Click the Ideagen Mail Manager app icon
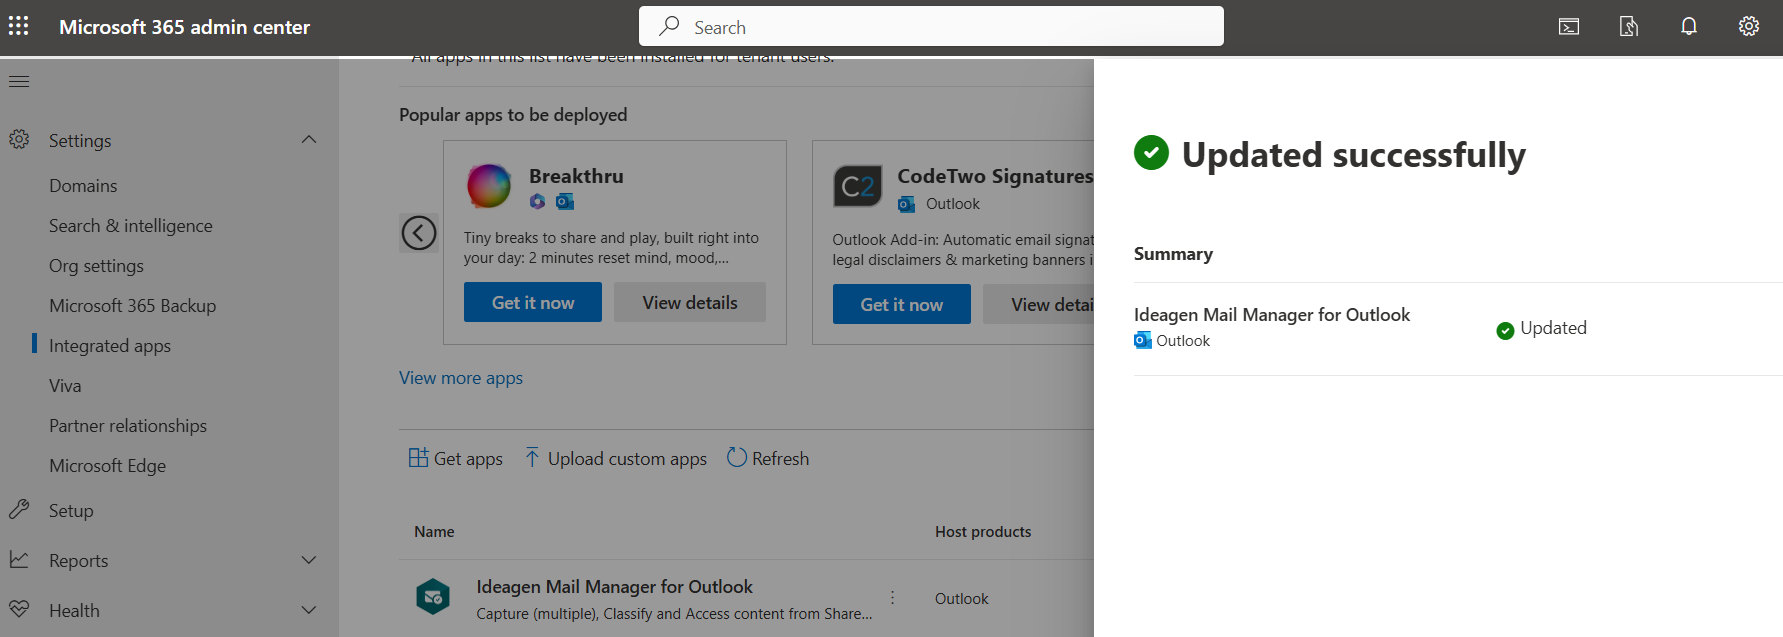 433,598
